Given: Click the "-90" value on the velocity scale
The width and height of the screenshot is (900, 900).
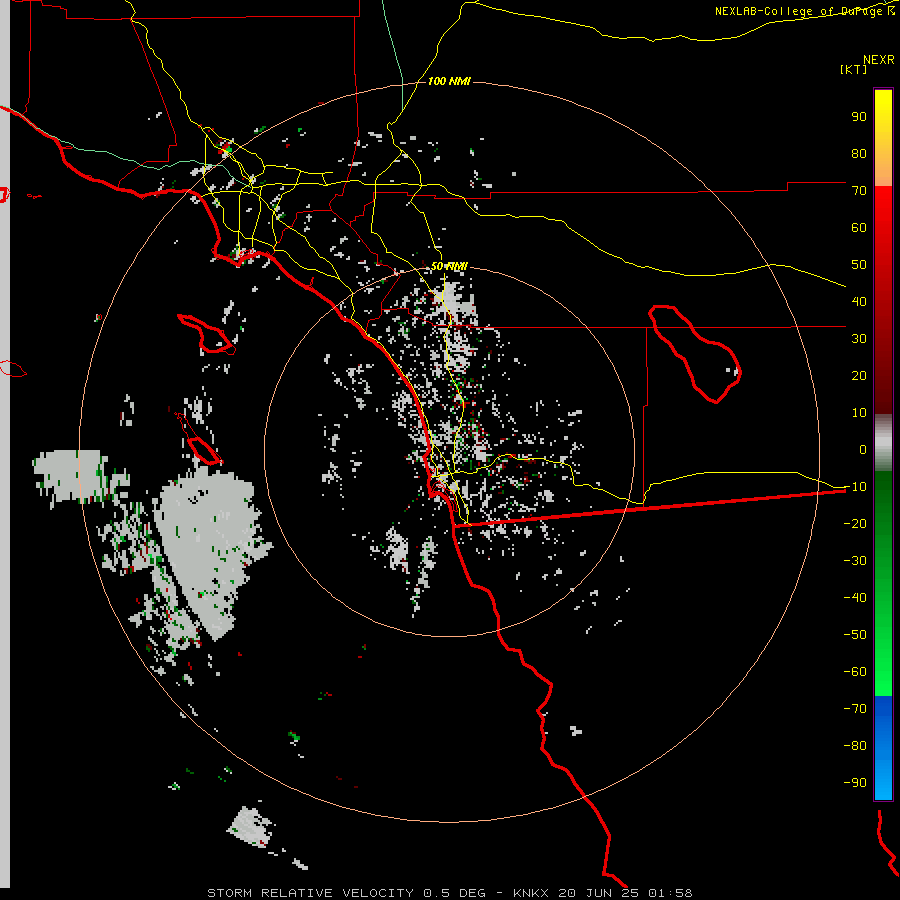Looking at the screenshot, I should [x=855, y=783].
